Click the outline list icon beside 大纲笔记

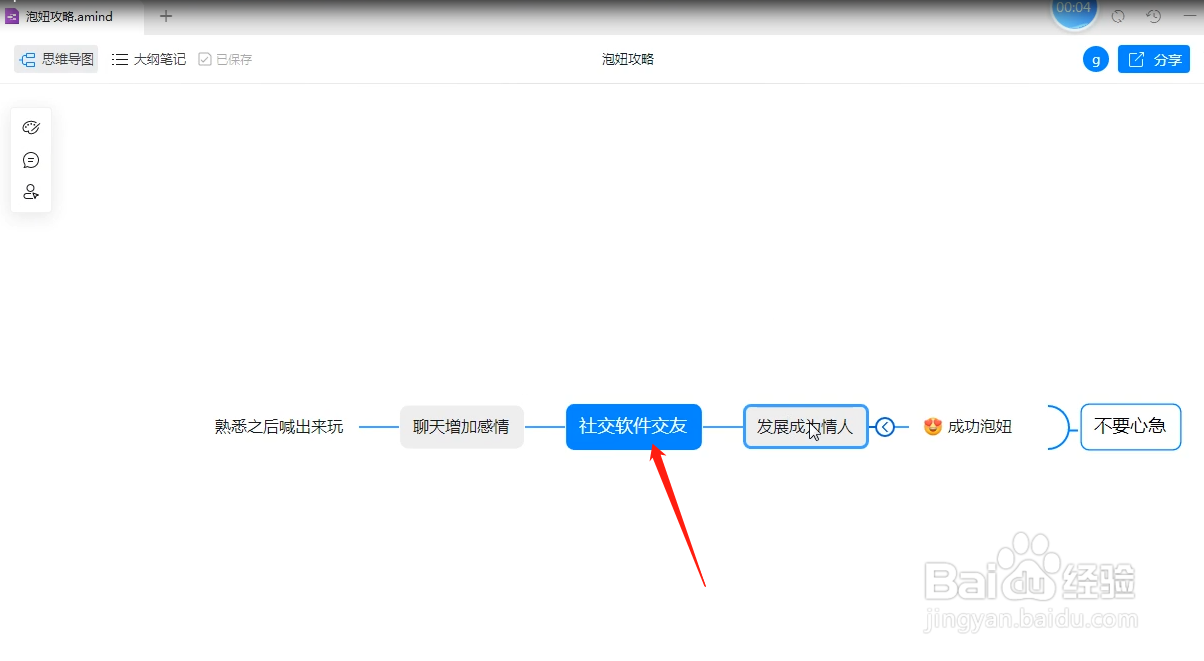pyautogui.click(x=119, y=59)
